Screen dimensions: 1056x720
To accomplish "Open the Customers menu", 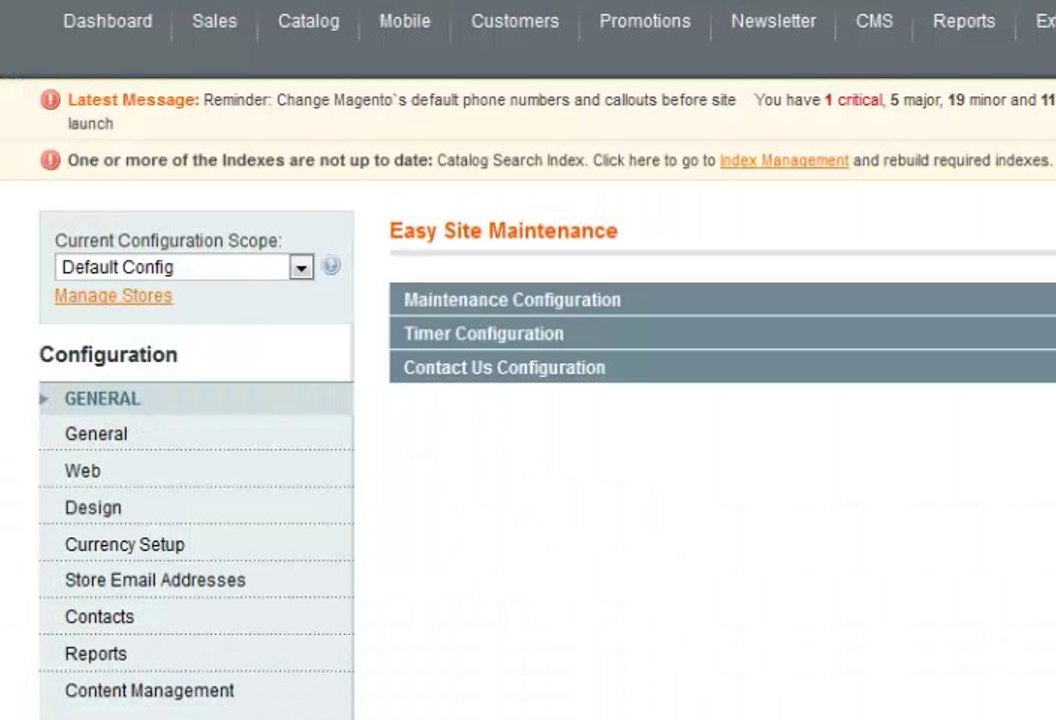I will (515, 22).
